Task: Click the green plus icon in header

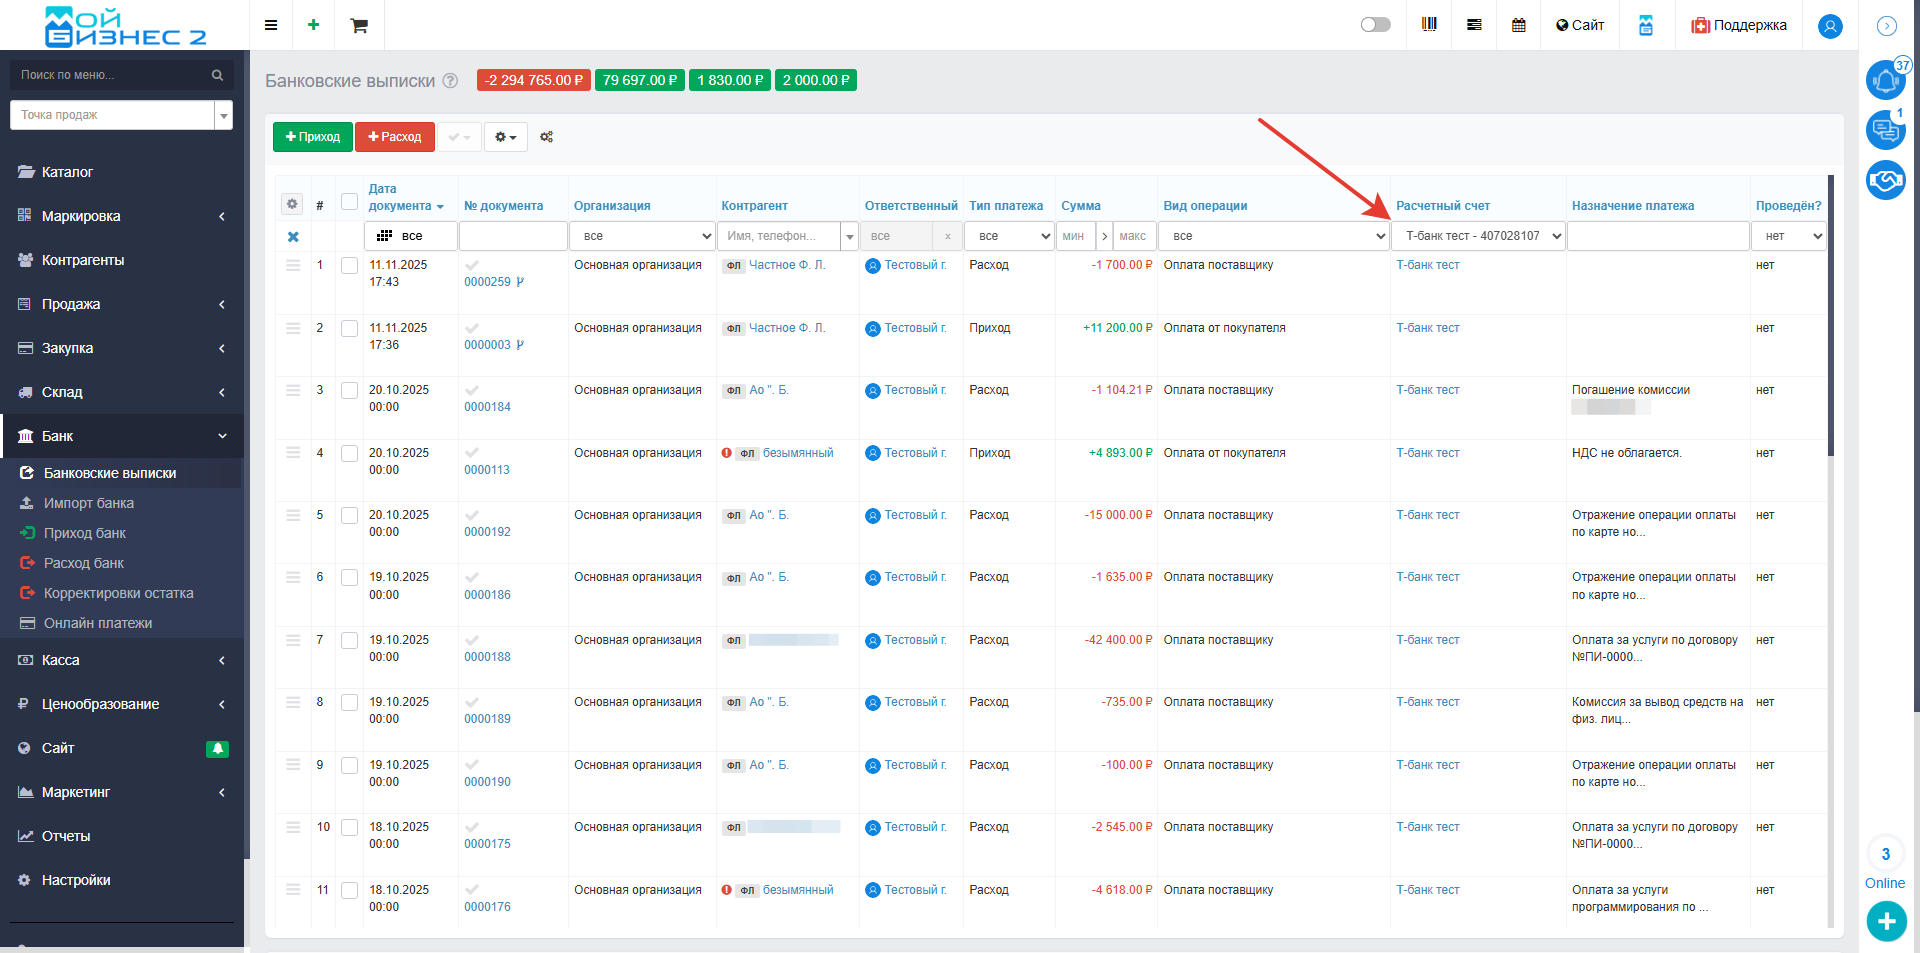Action: (314, 25)
